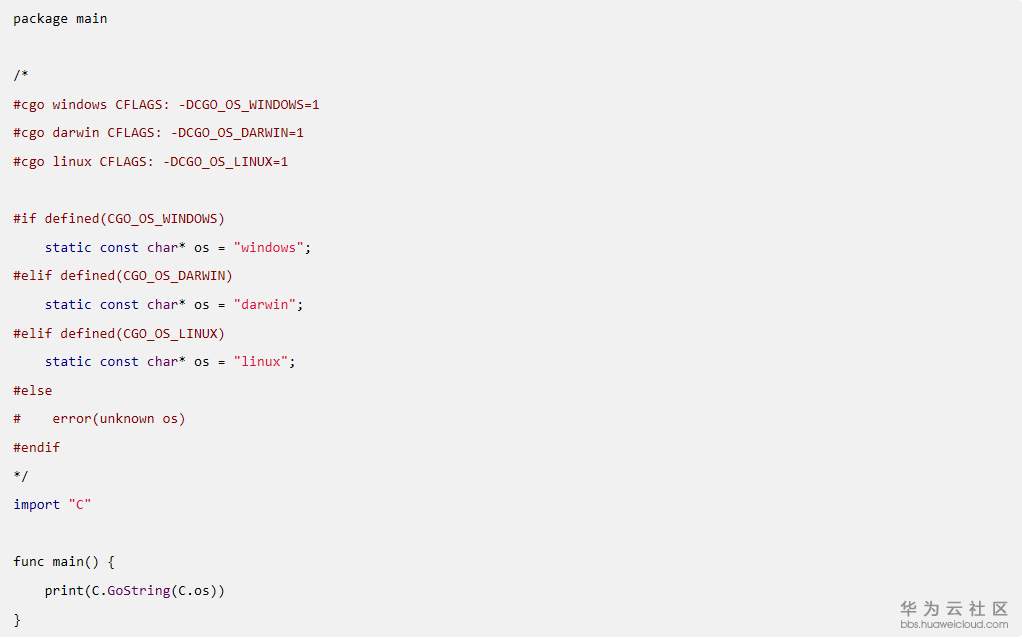
Task: Click the "package main" line
Action: (60, 19)
